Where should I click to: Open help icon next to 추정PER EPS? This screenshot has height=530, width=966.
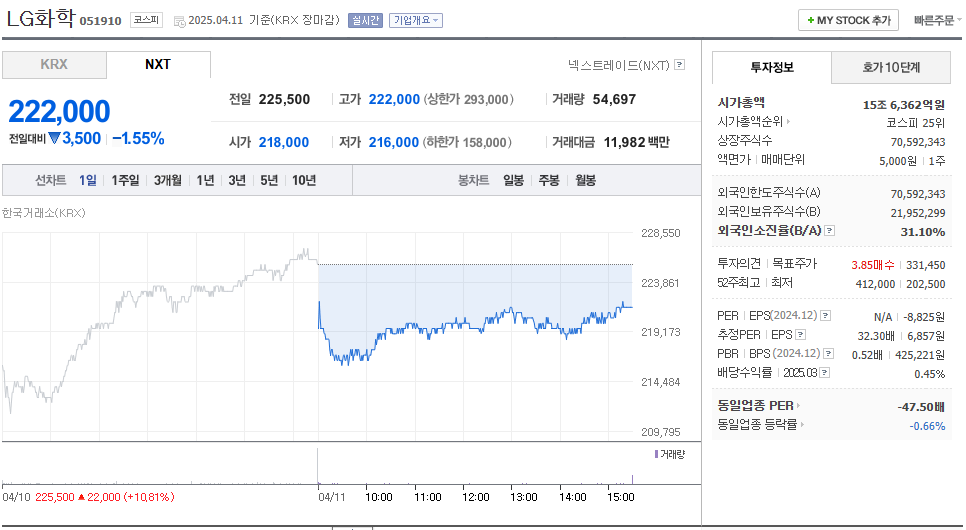click(x=800, y=335)
